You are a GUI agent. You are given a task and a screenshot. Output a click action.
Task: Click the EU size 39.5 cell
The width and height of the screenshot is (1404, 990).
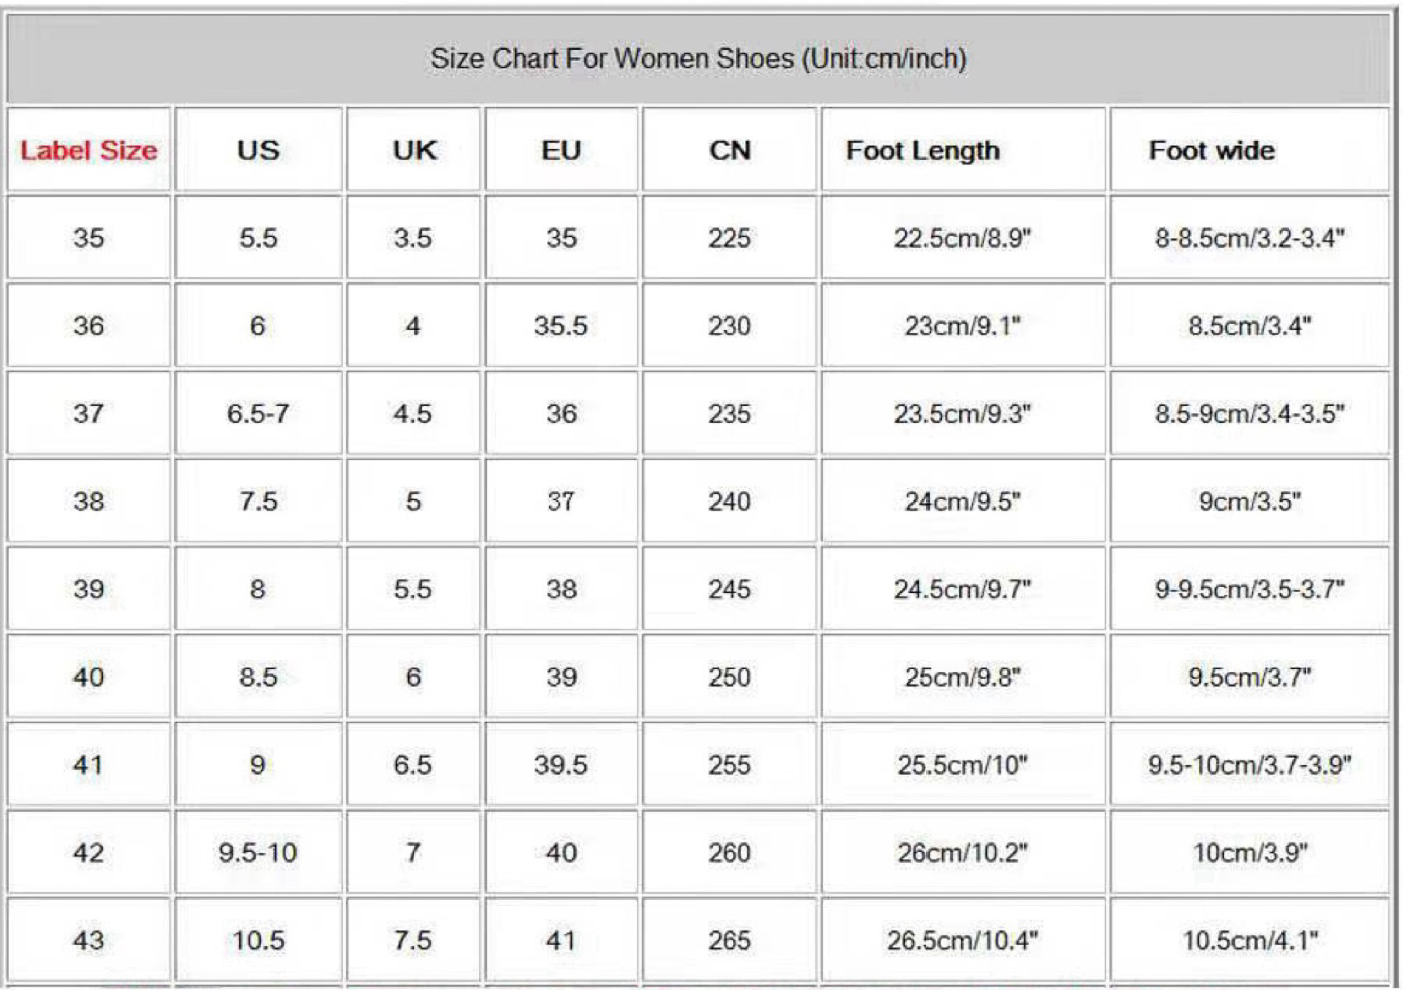560,765
